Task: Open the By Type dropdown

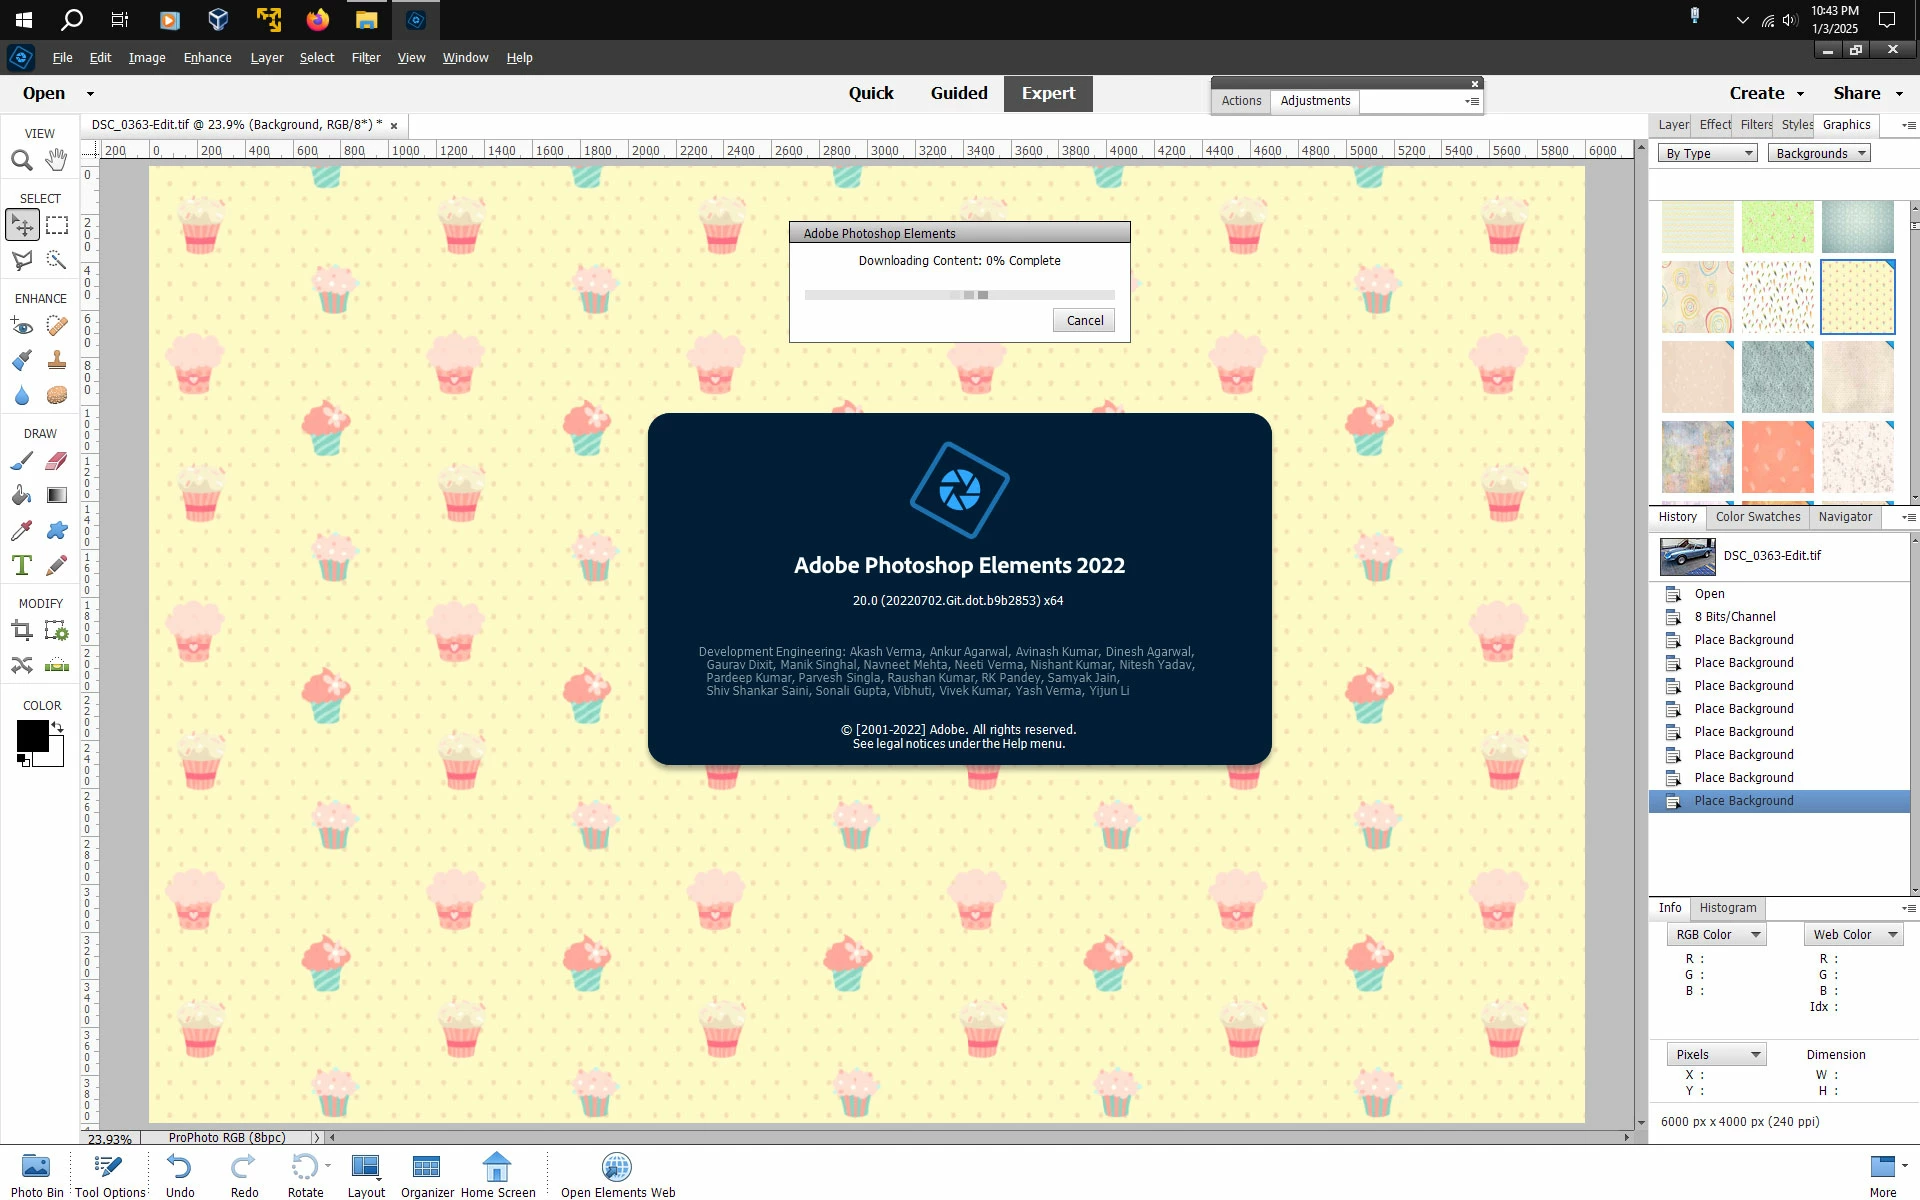Action: coord(1707,153)
